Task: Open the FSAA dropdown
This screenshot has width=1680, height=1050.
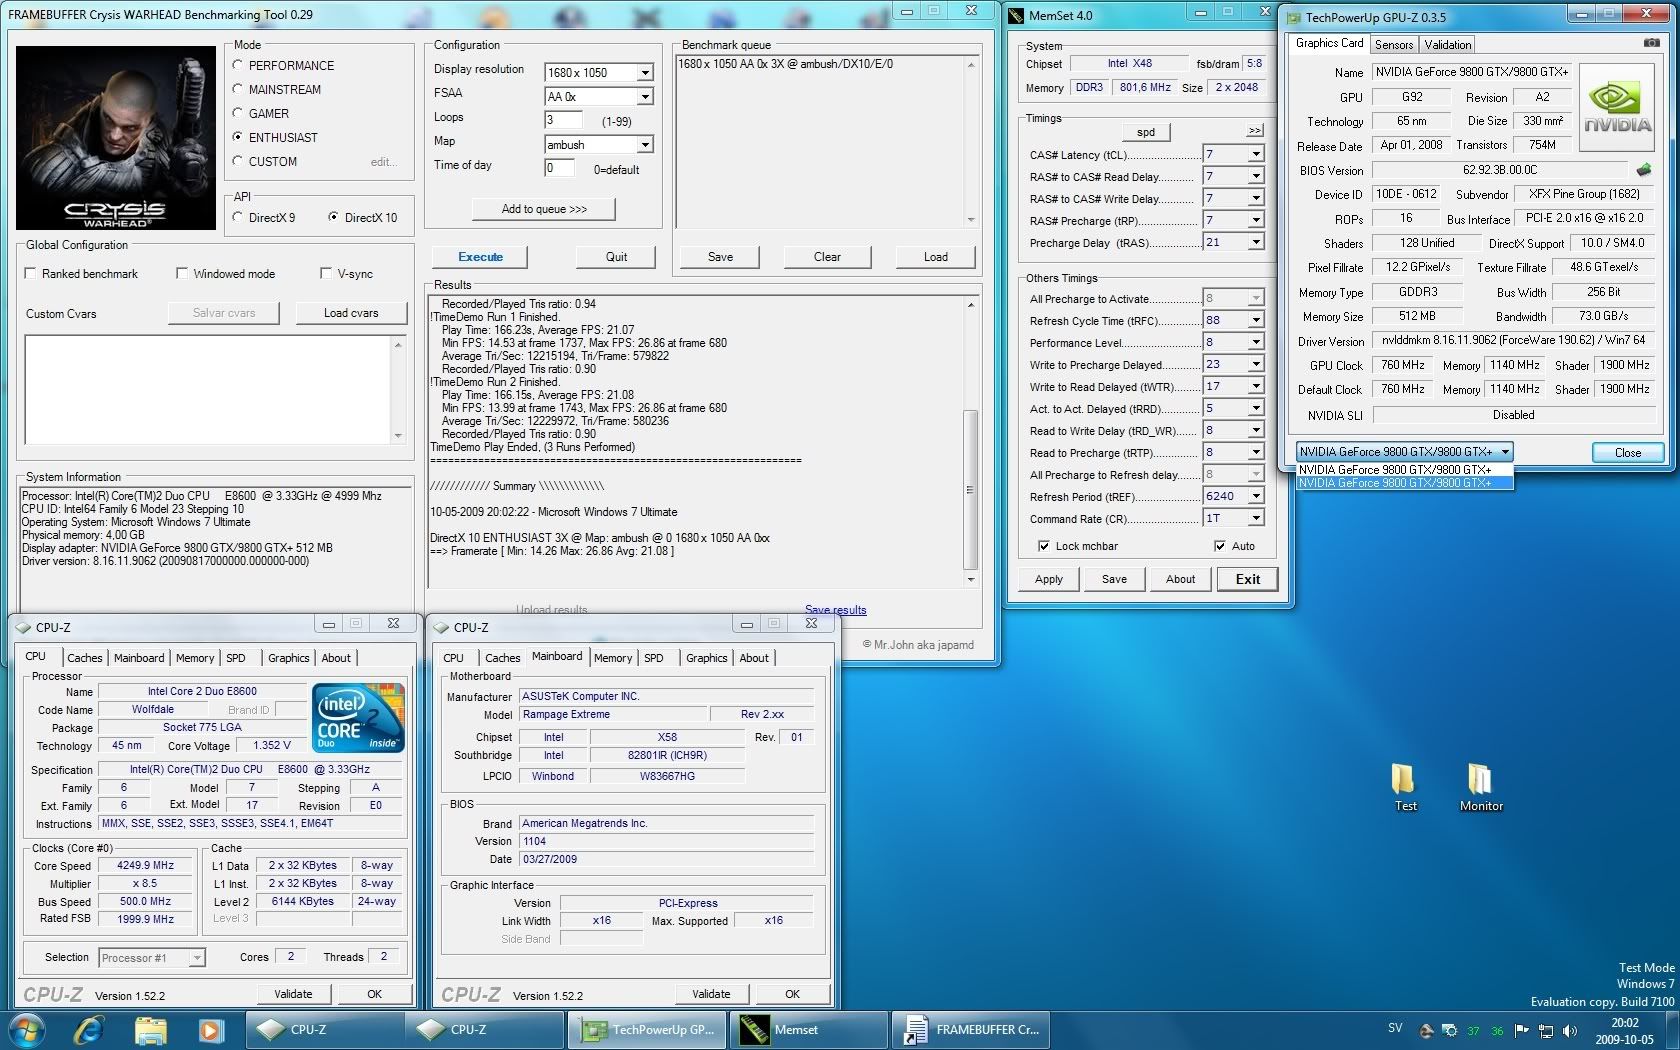Action: 645,96
